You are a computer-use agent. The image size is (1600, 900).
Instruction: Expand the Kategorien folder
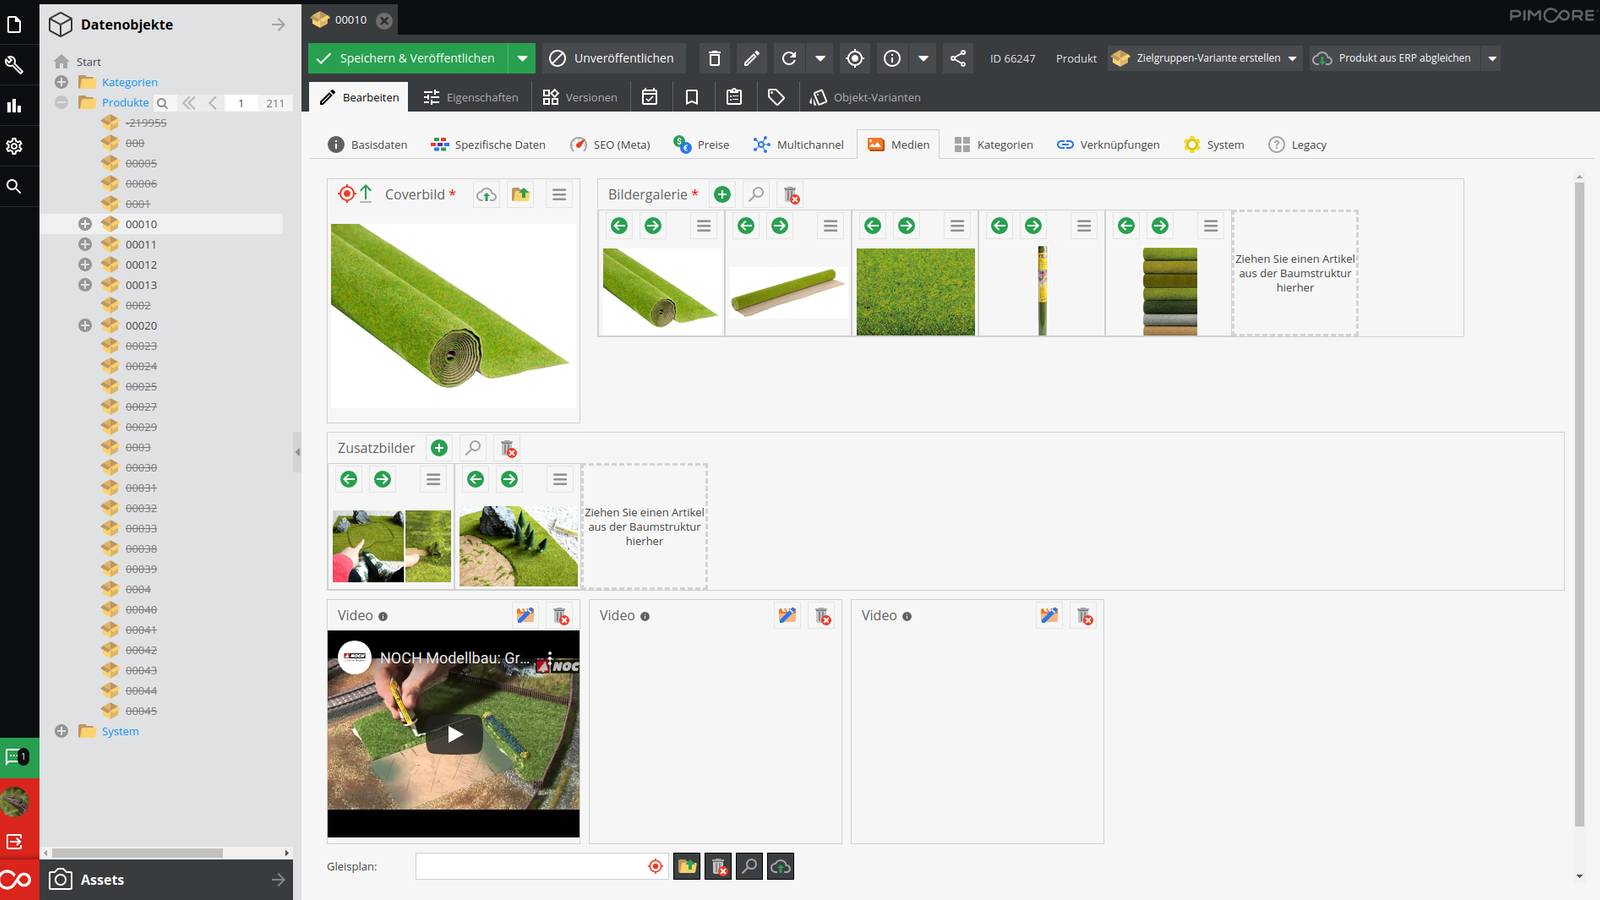click(x=61, y=82)
